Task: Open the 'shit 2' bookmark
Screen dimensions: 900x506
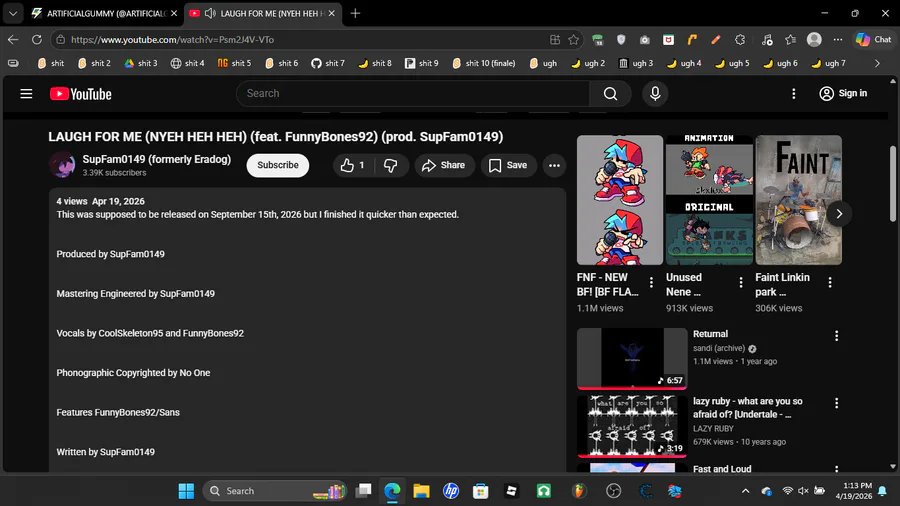Action: pyautogui.click(x=94, y=63)
